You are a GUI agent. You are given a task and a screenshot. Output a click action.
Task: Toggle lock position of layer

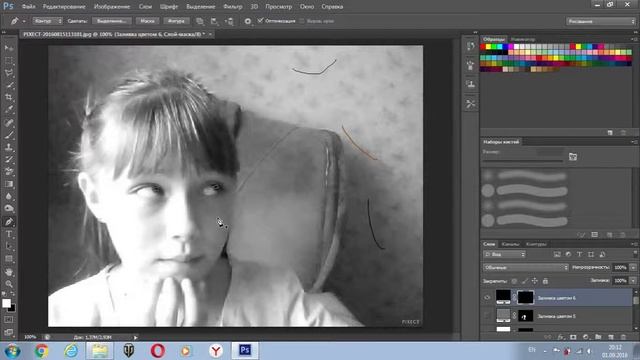(x=534, y=281)
